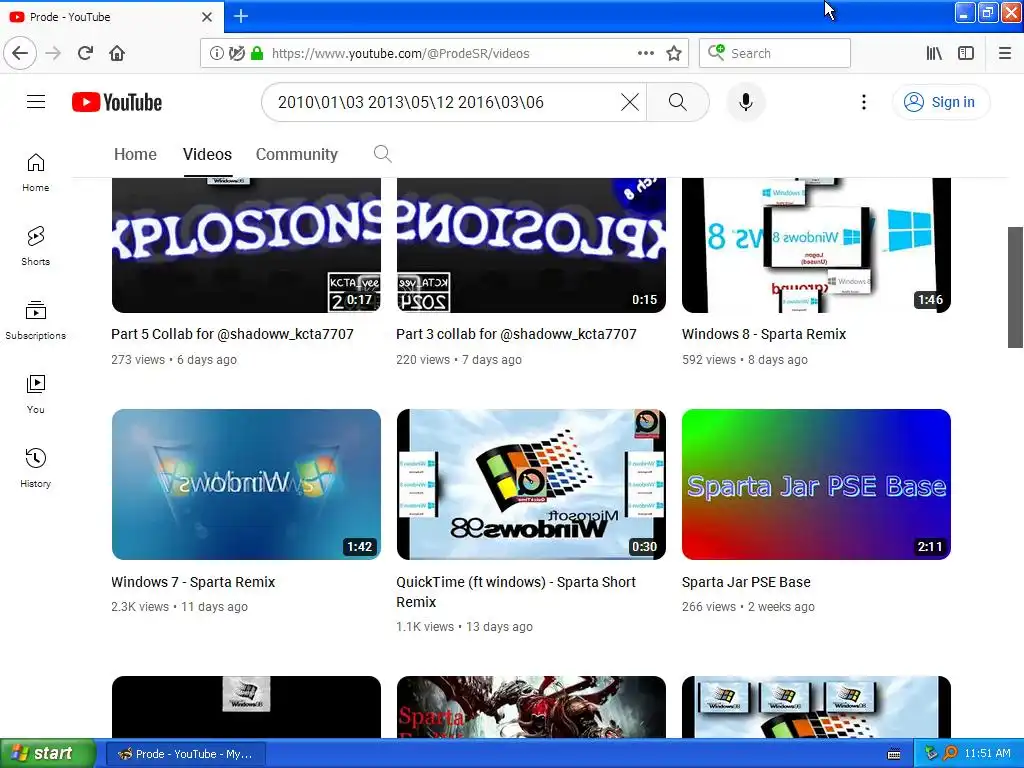Image resolution: width=1024 pixels, height=768 pixels.
Task: Open the browser Library icon
Action: coord(934,53)
